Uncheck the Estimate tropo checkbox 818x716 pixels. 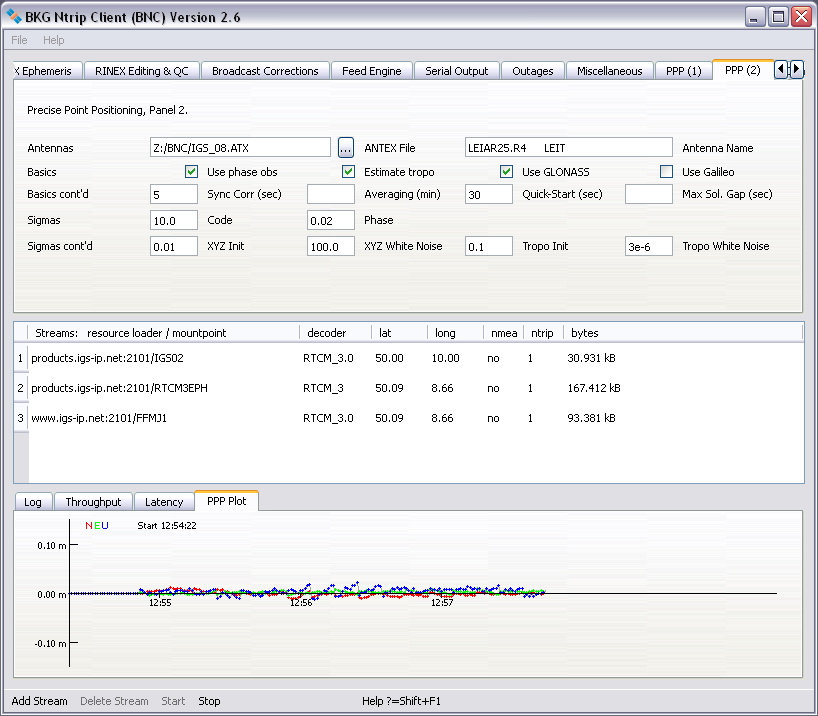tap(349, 172)
